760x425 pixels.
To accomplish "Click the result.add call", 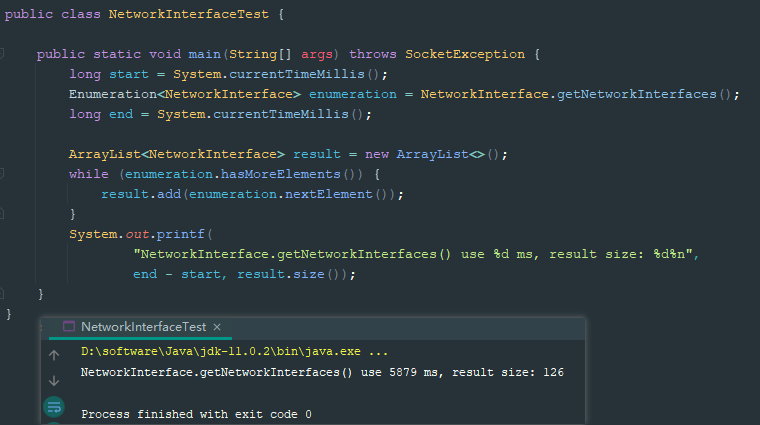I will point(141,194).
